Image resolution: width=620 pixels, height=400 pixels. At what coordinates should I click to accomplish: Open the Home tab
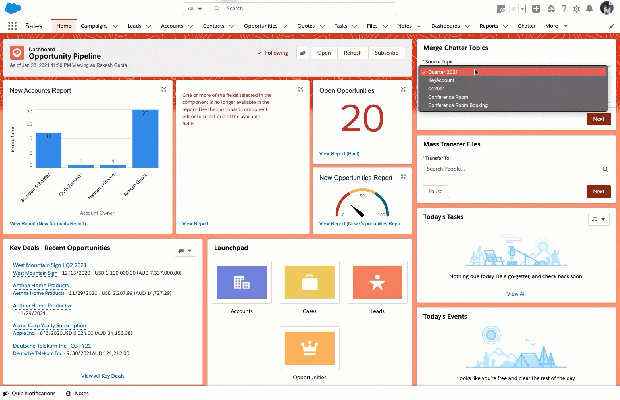click(x=64, y=26)
